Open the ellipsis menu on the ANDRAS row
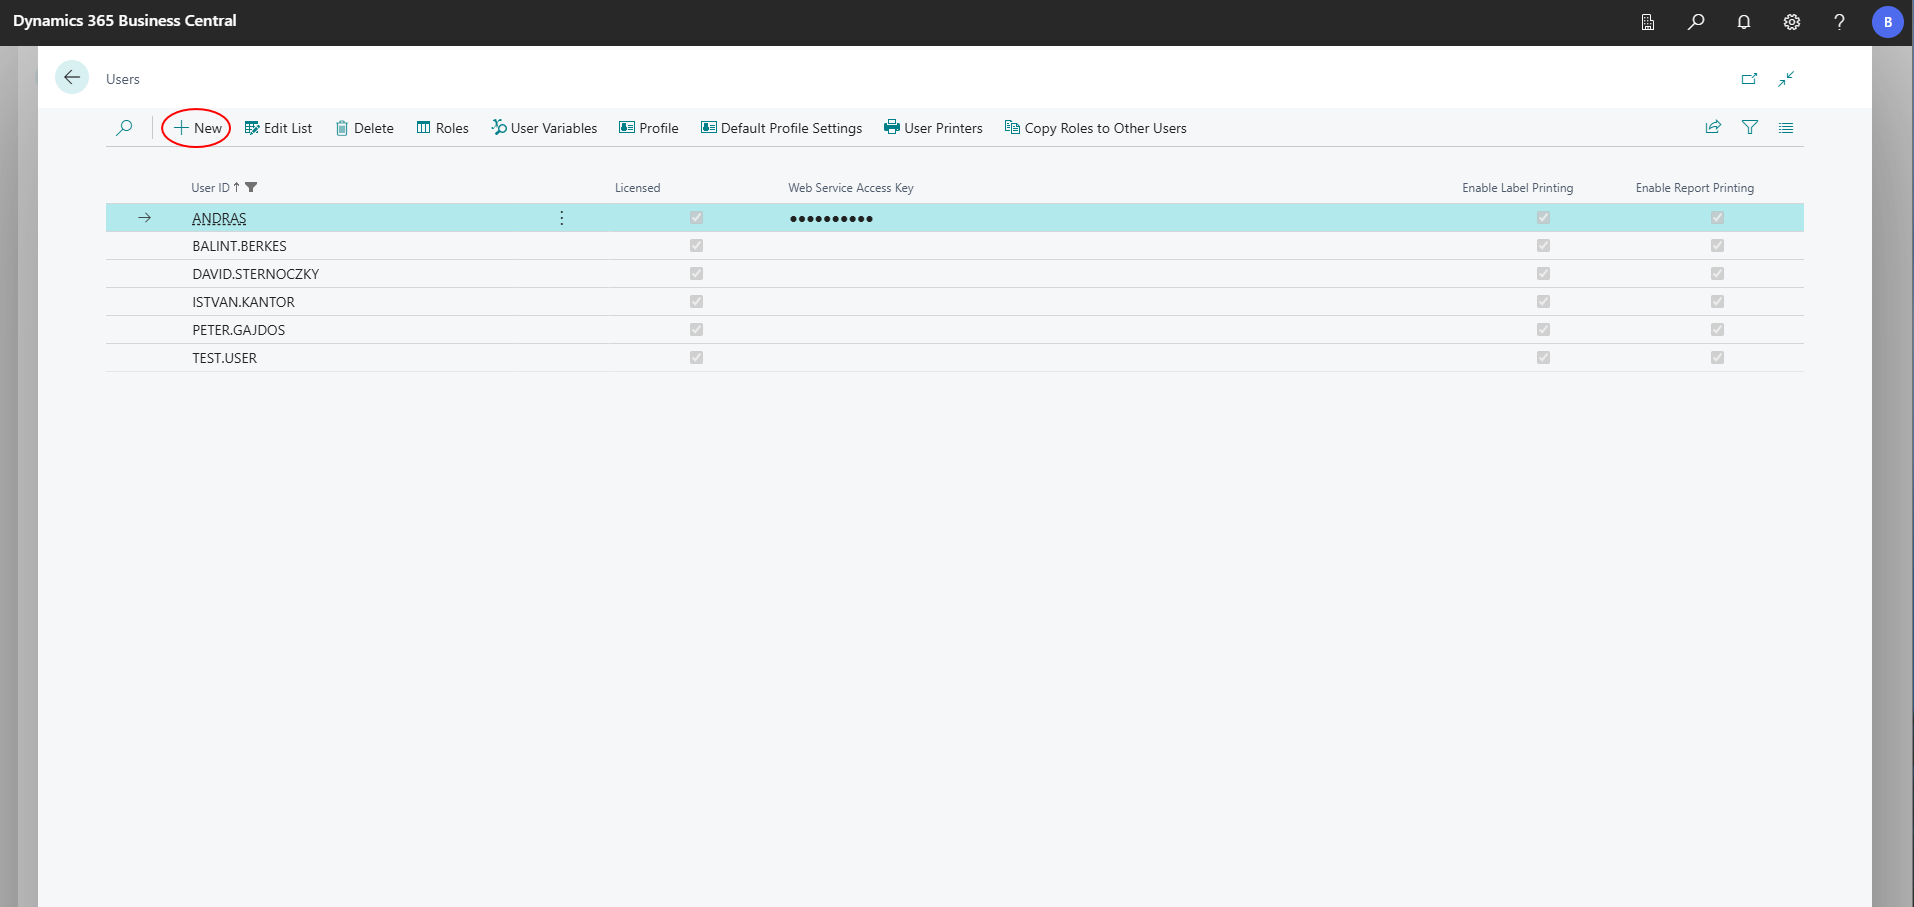 [561, 217]
